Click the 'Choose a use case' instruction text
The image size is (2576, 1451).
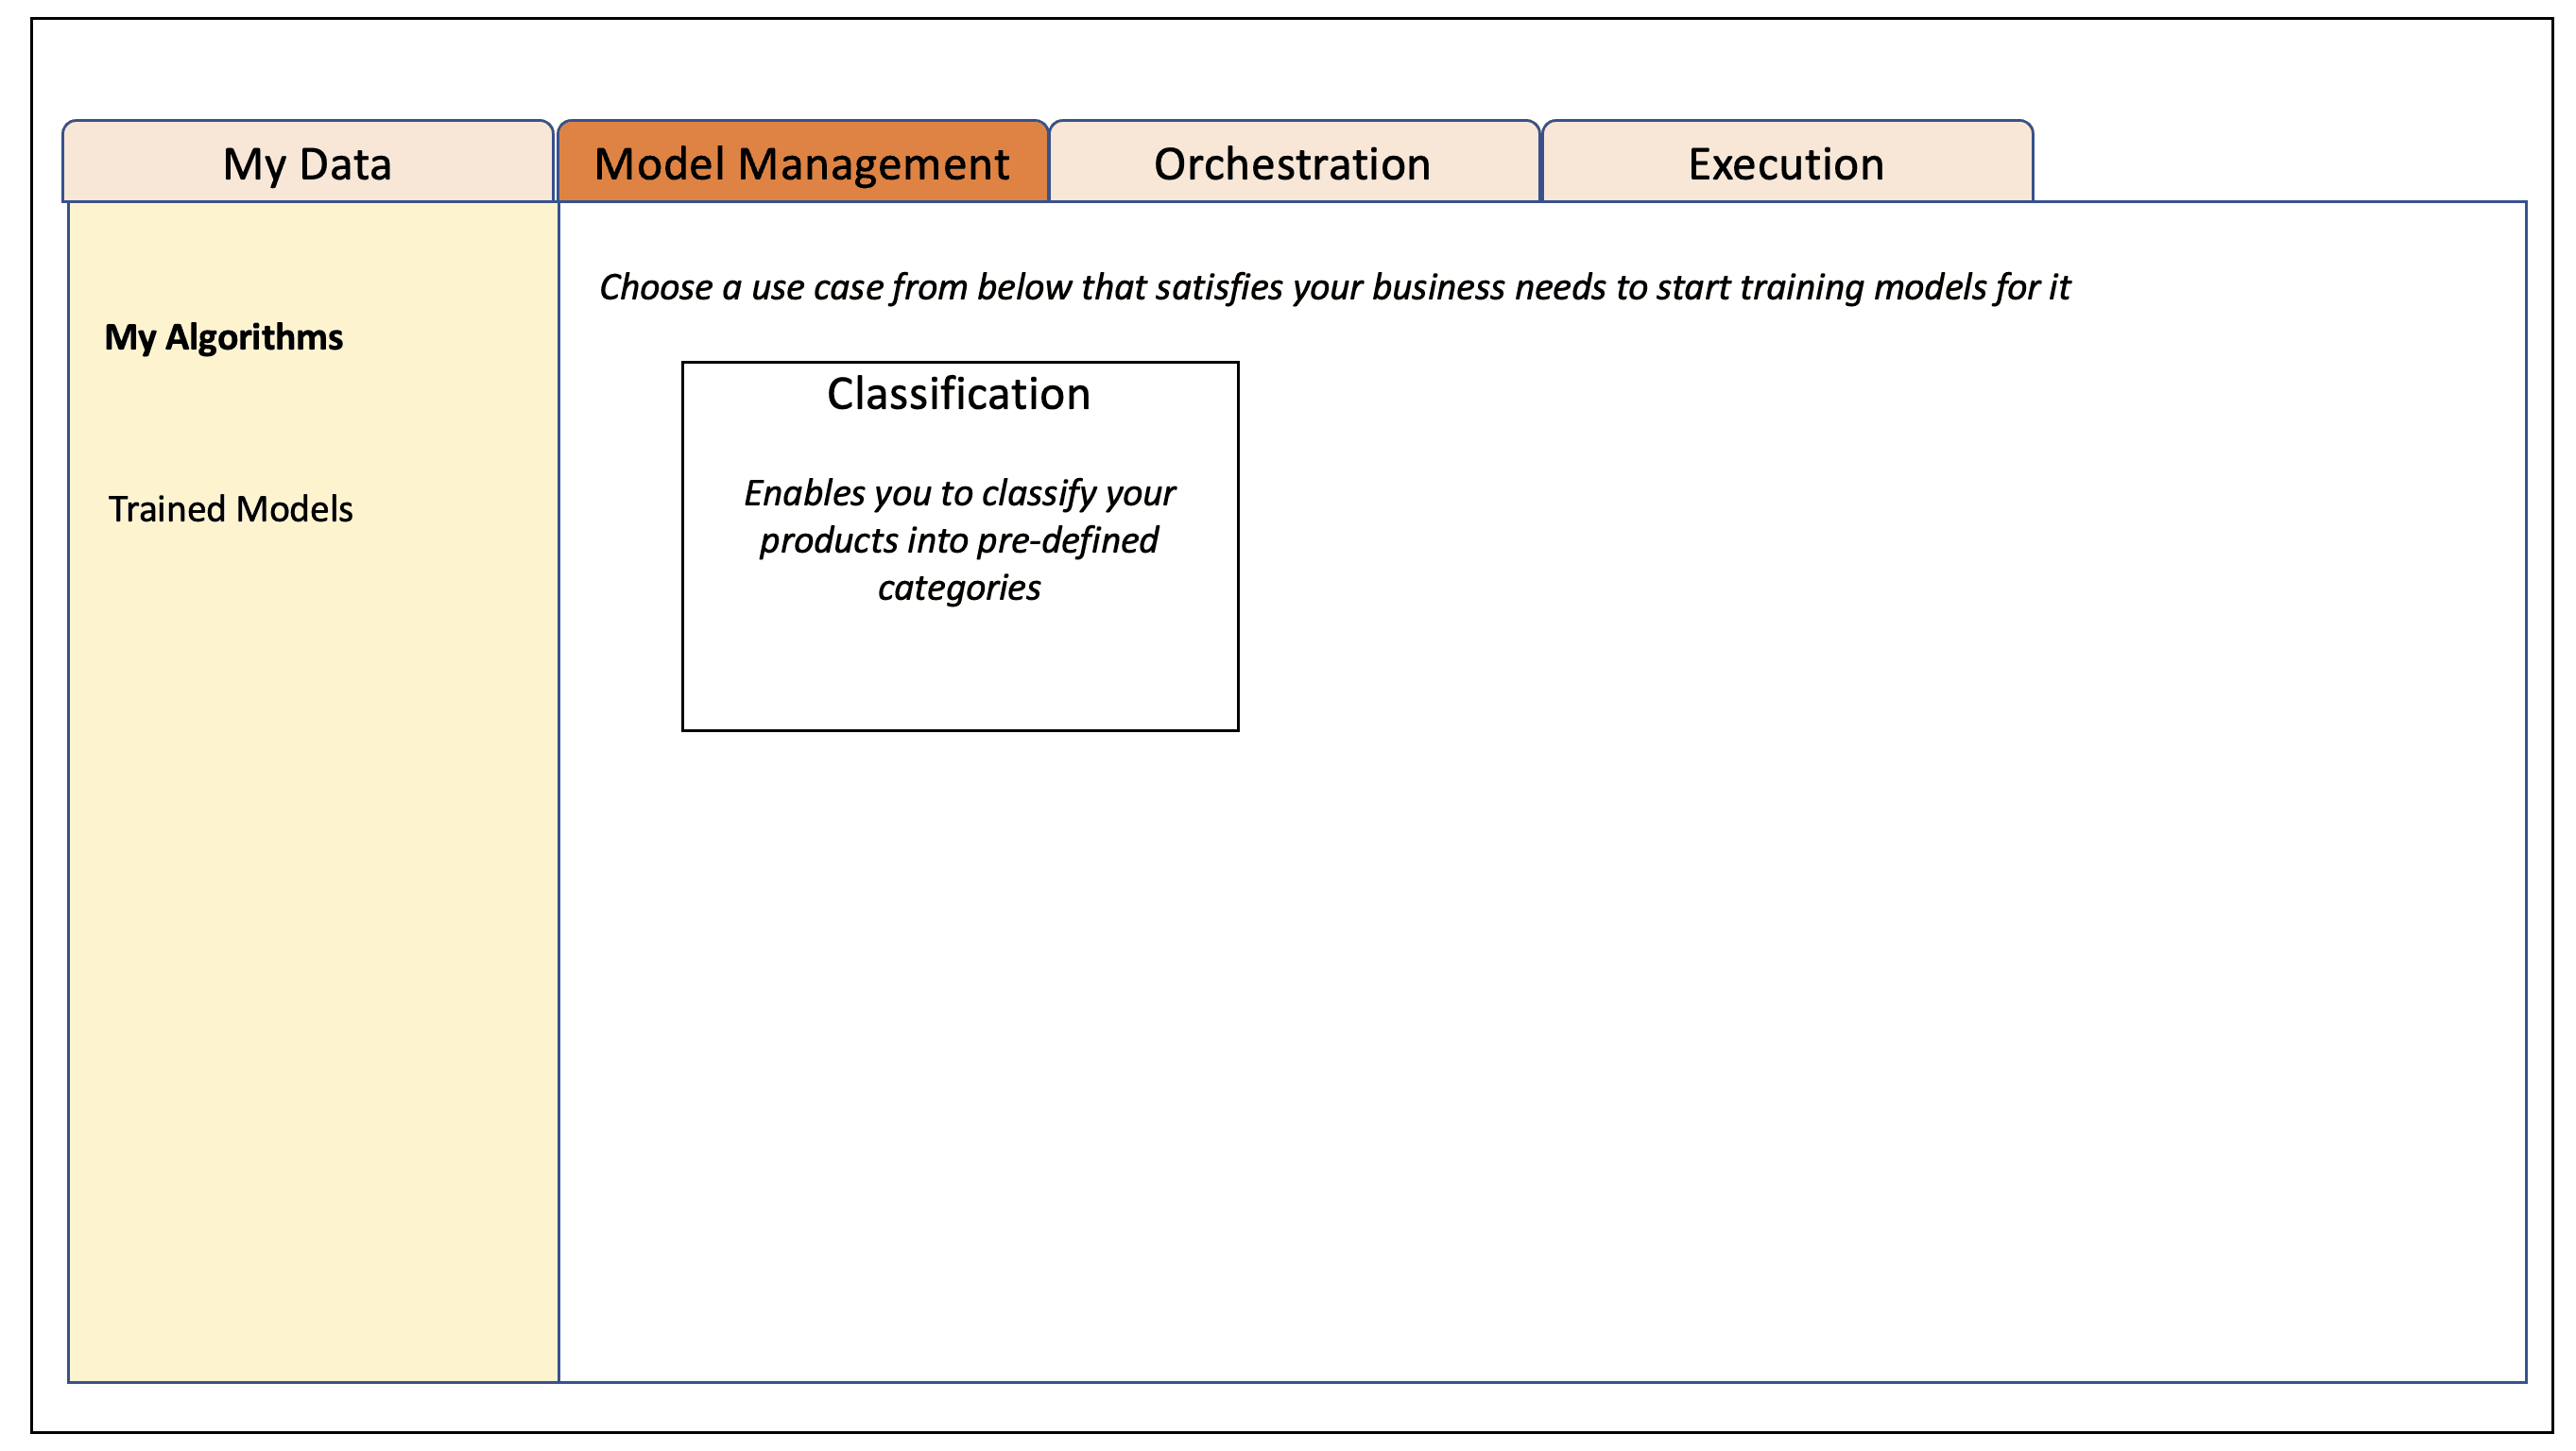click(x=1333, y=287)
